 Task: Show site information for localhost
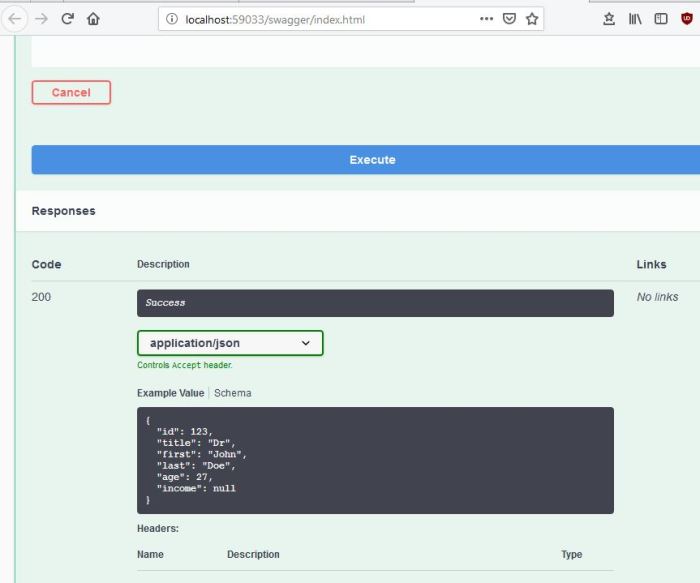pyautogui.click(x=171, y=19)
